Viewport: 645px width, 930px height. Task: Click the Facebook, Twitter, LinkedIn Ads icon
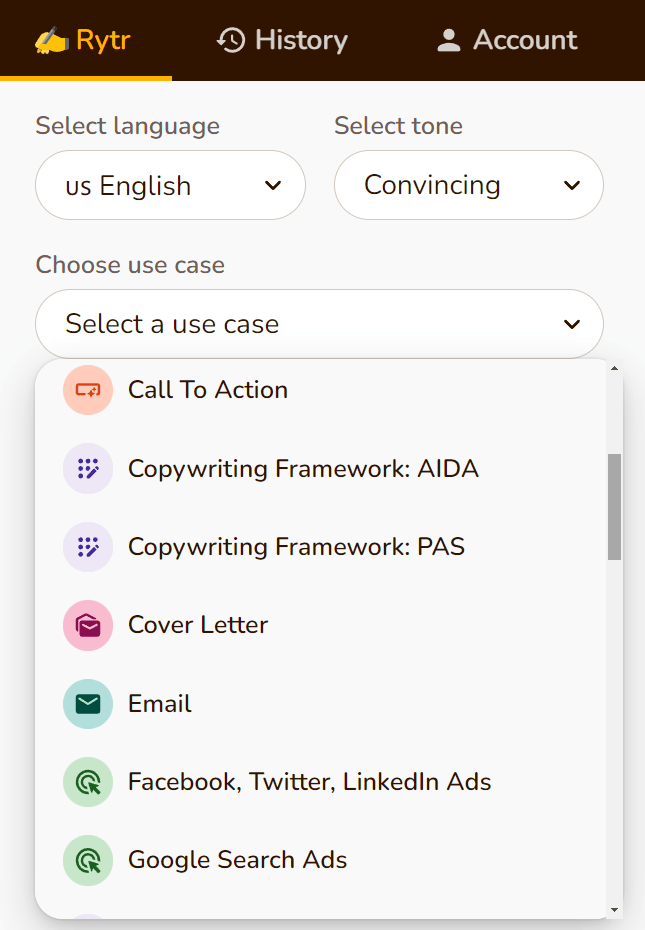(86, 782)
